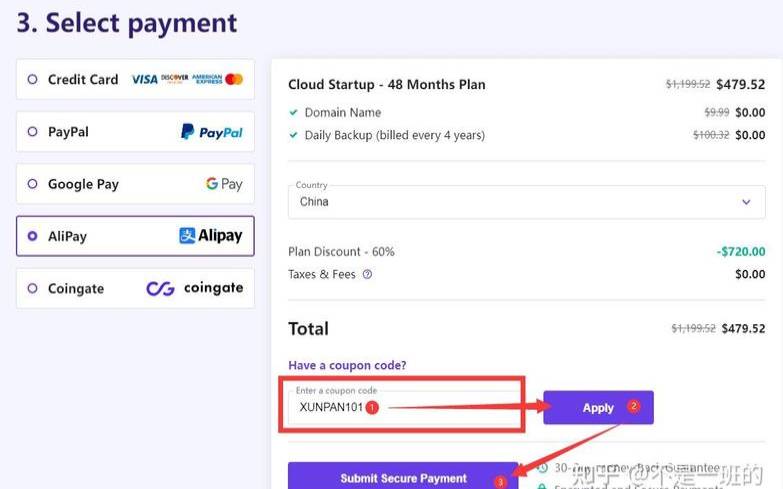Click the Country dropdown chevron arrow

pos(746,202)
